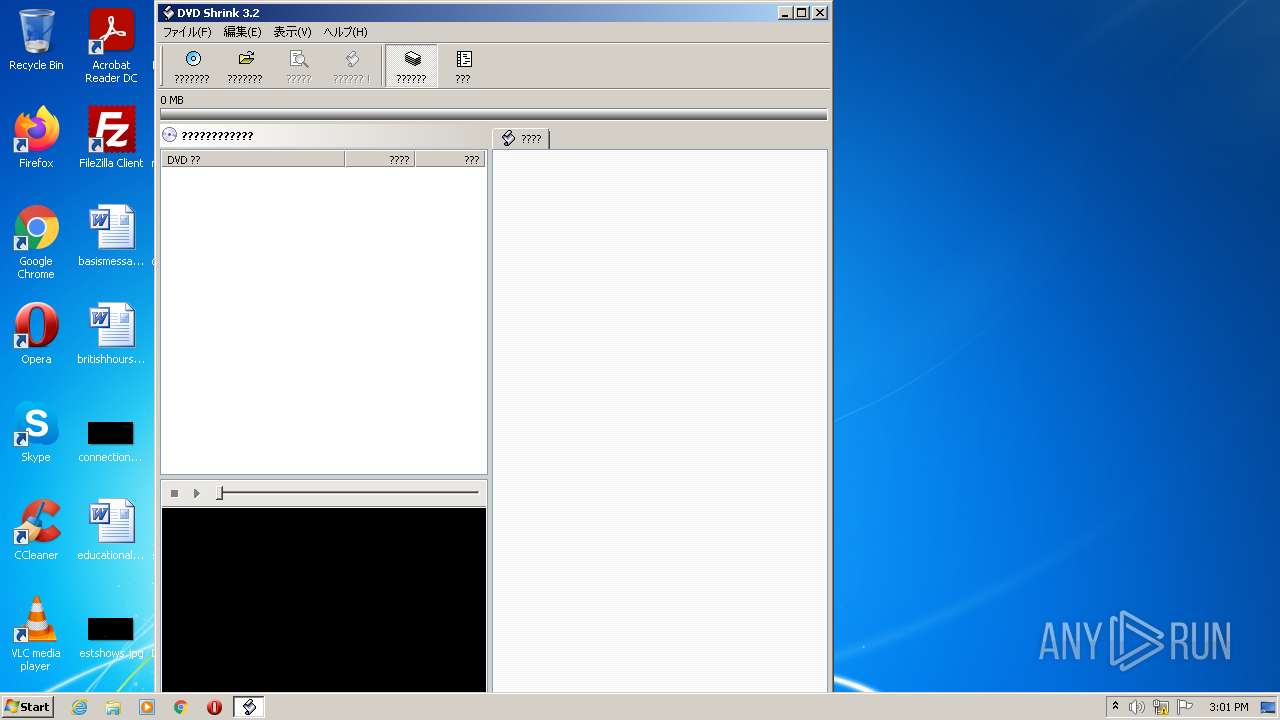Maximize the DVD Shrink window

click(801, 13)
